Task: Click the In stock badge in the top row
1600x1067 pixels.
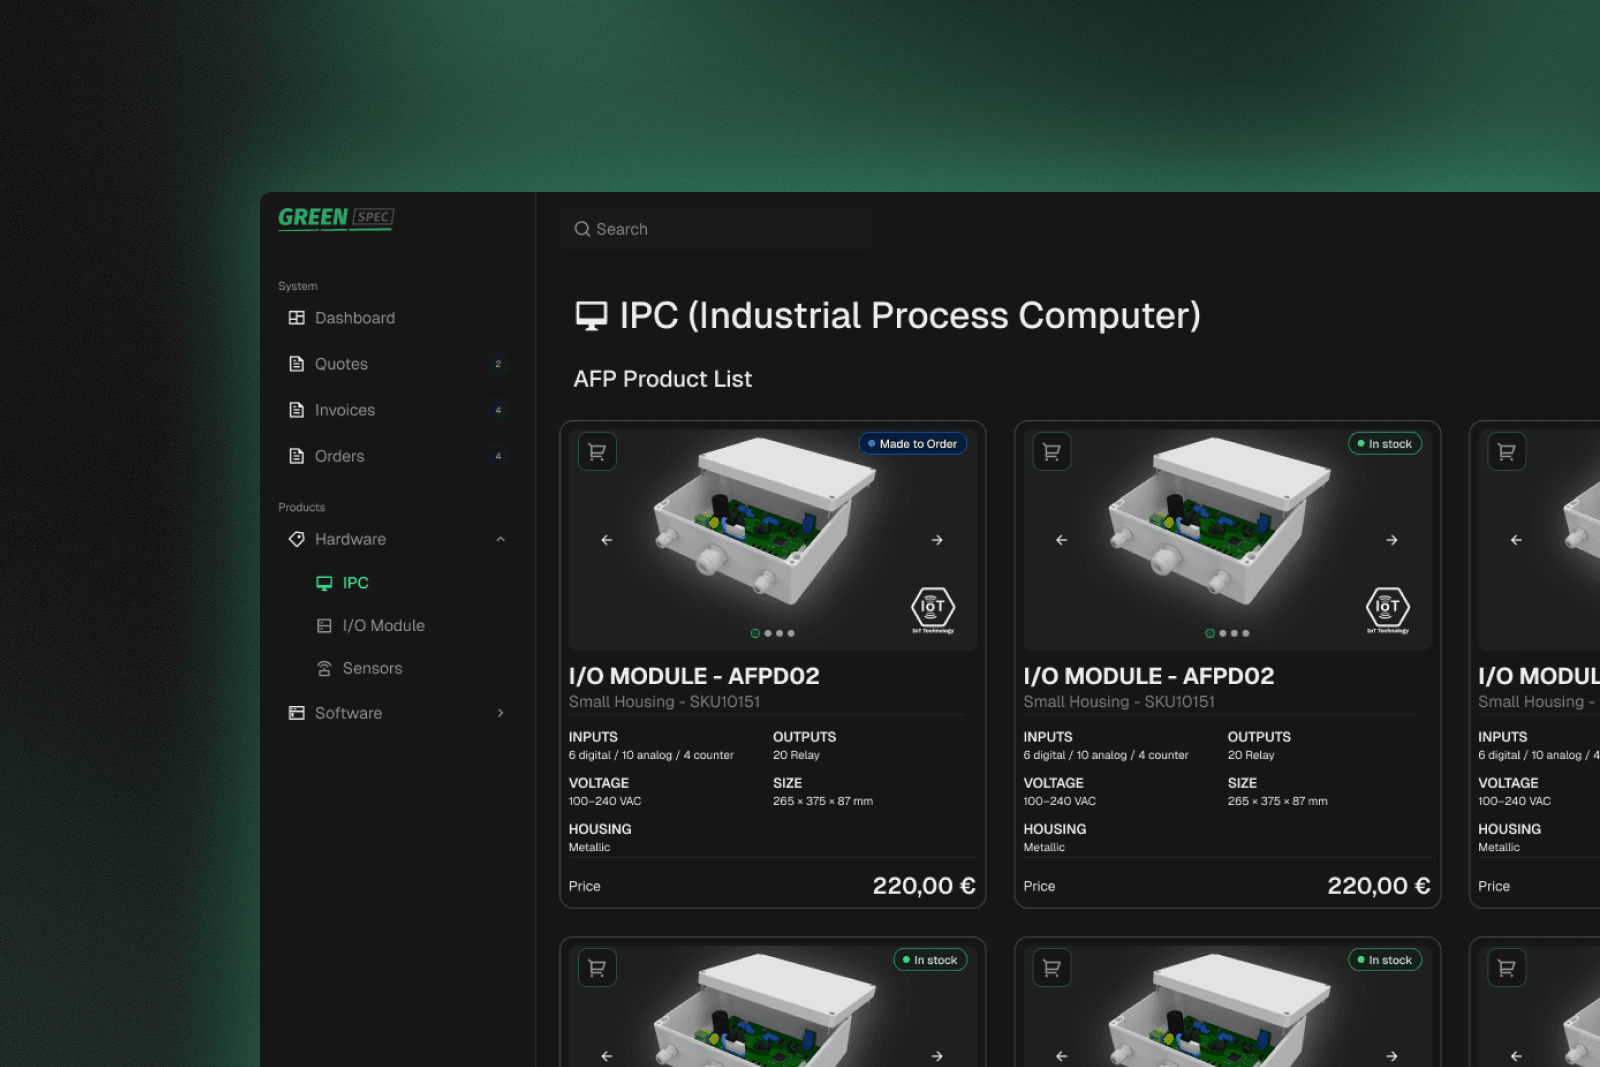Action: point(1385,444)
